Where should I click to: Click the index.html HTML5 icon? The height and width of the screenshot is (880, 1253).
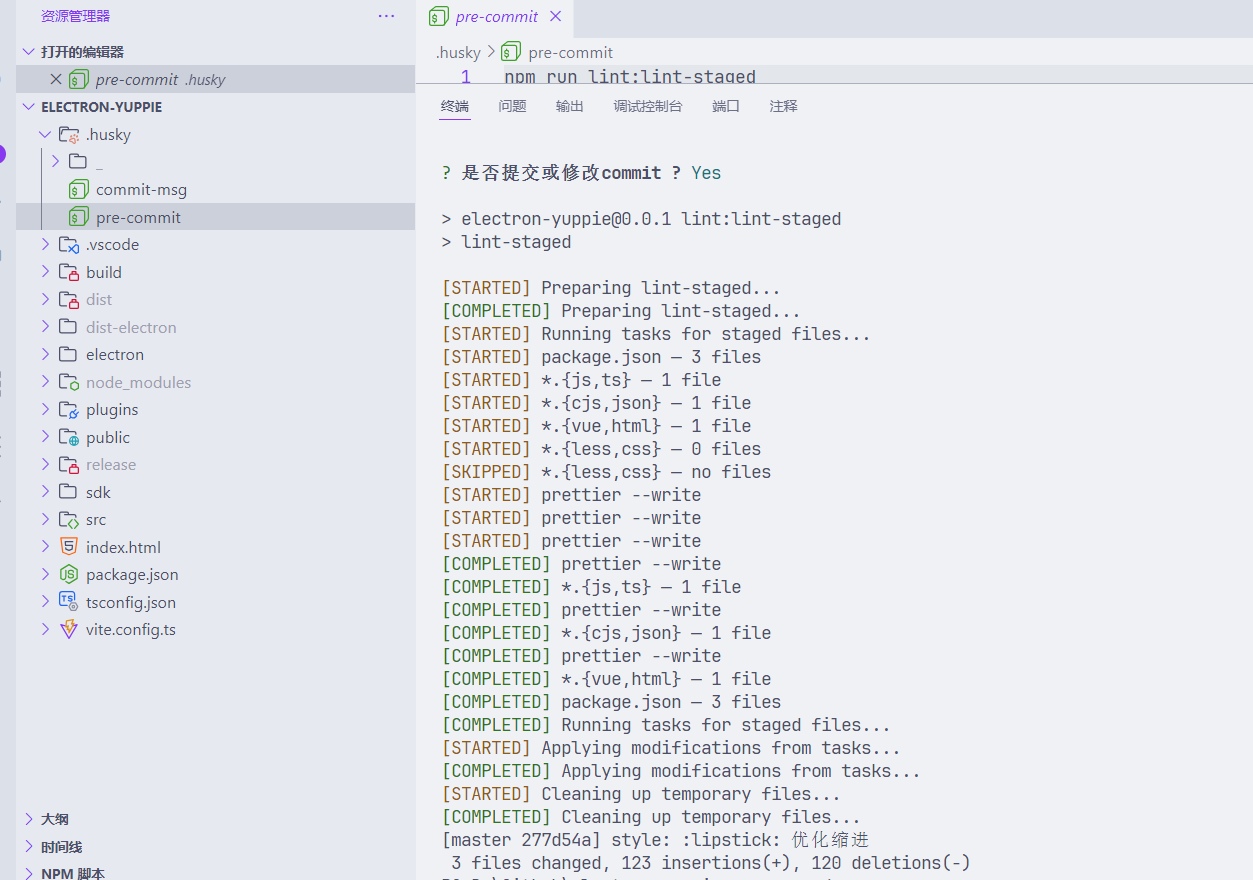68,547
